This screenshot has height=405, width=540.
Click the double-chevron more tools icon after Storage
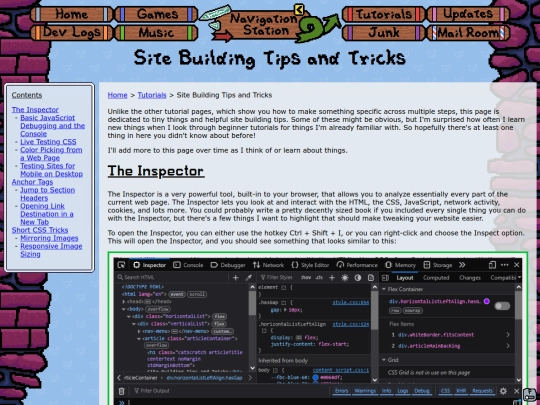pos(462,265)
